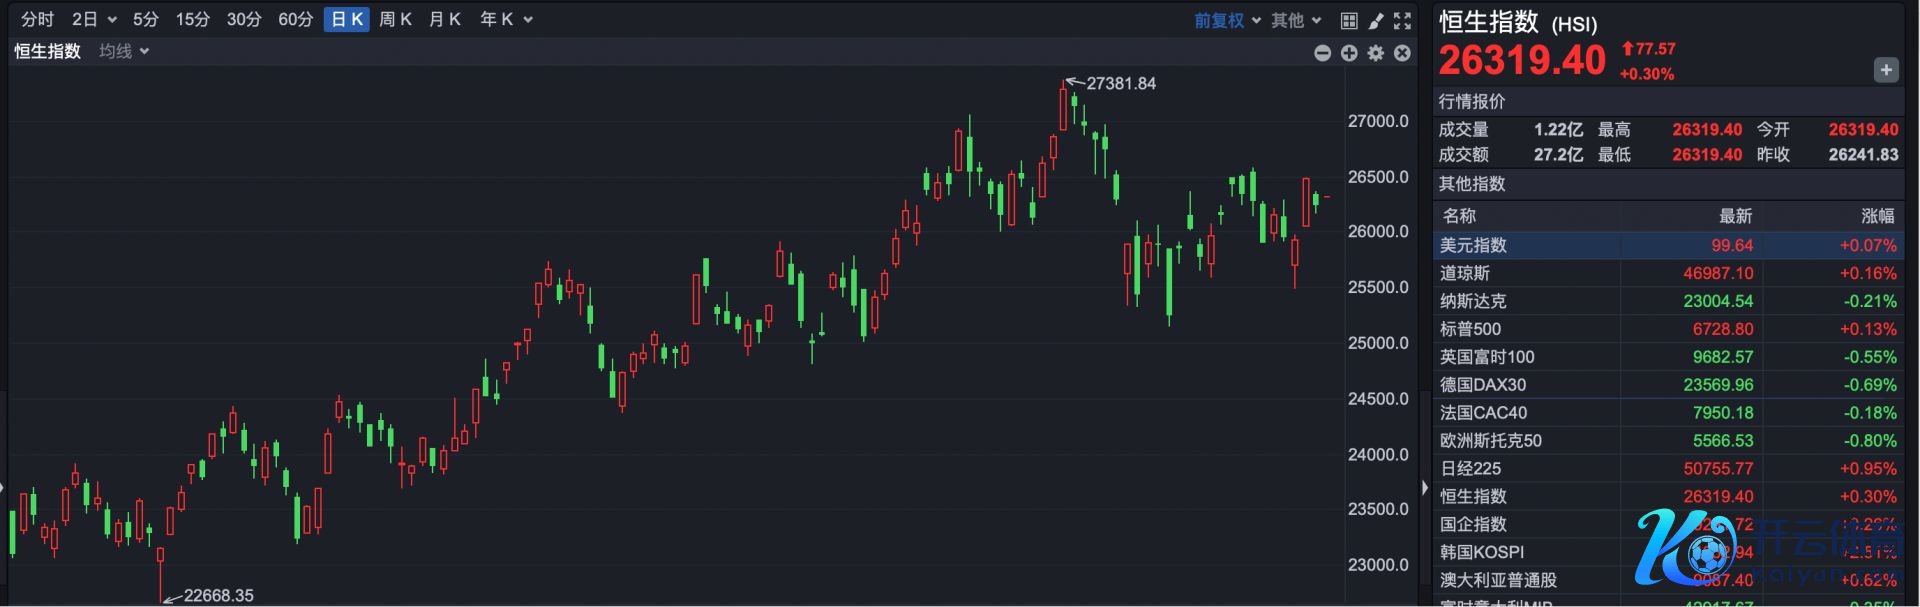Expand the 年K period dropdown
The height and width of the screenshot is (607, 1920).
tap(506, 19)
